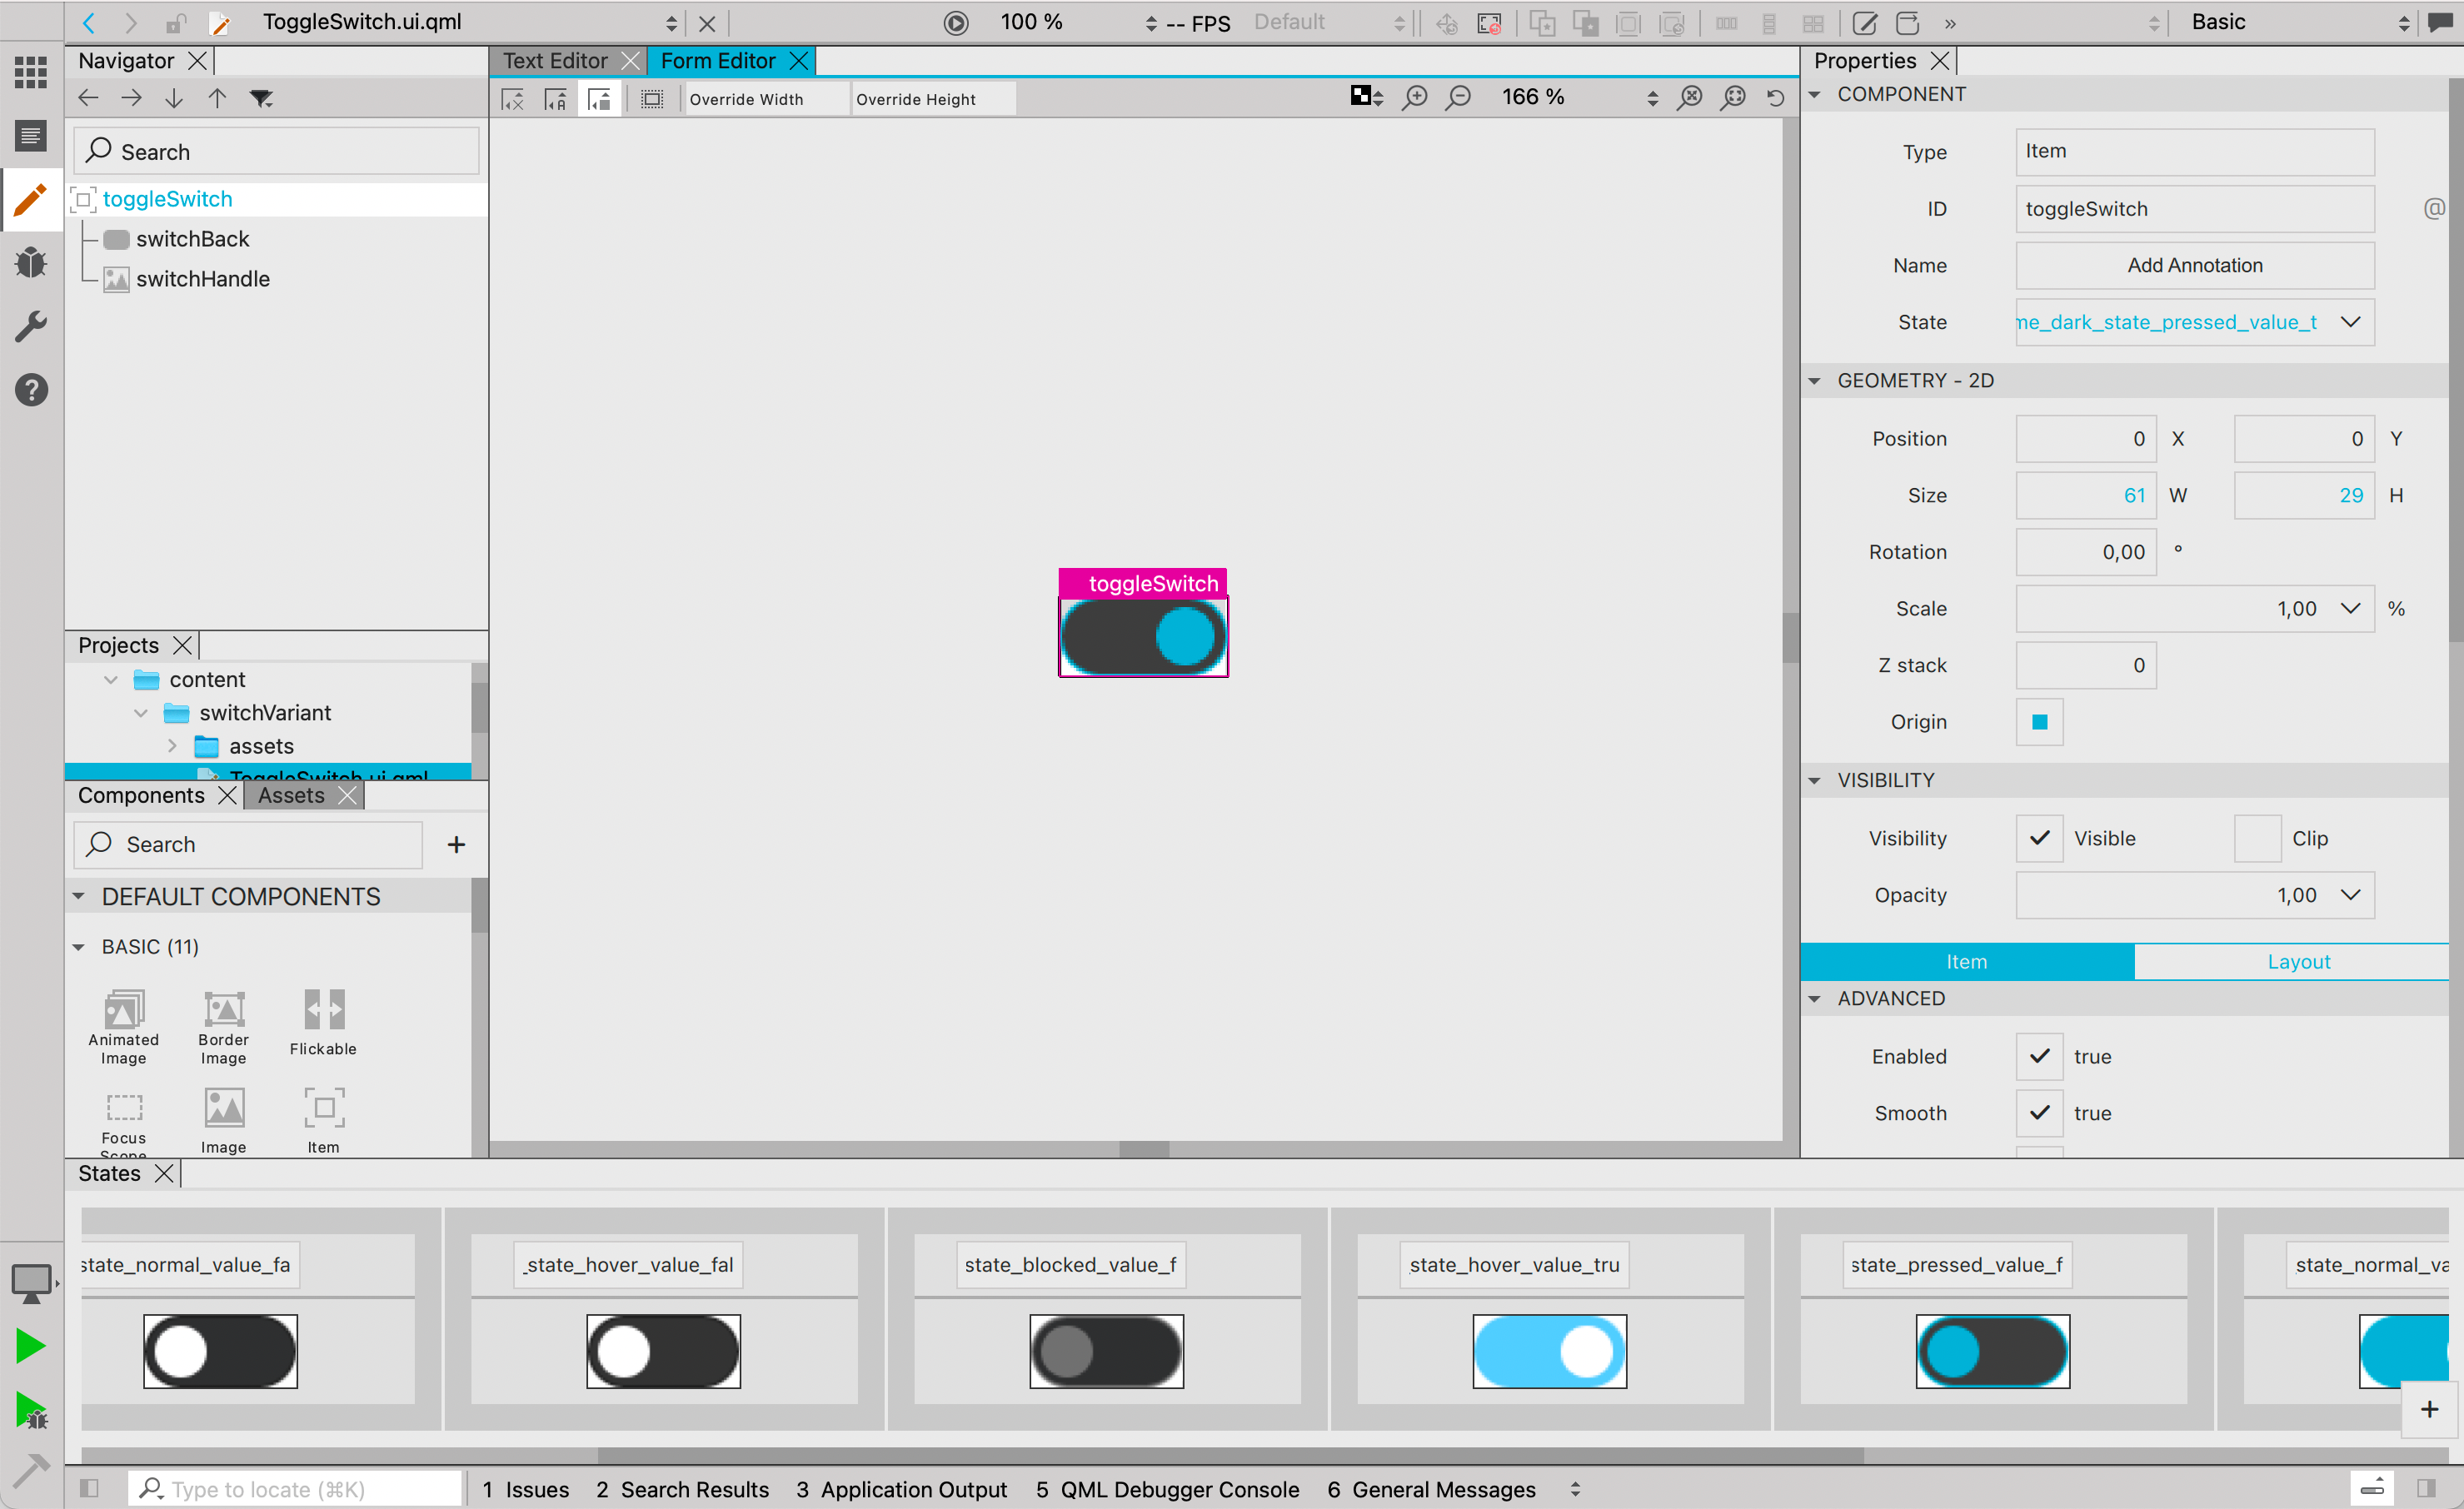2464x1509 pixels.
Task: Expand the assets folder in Projects
Action: (x=172, y=746)
